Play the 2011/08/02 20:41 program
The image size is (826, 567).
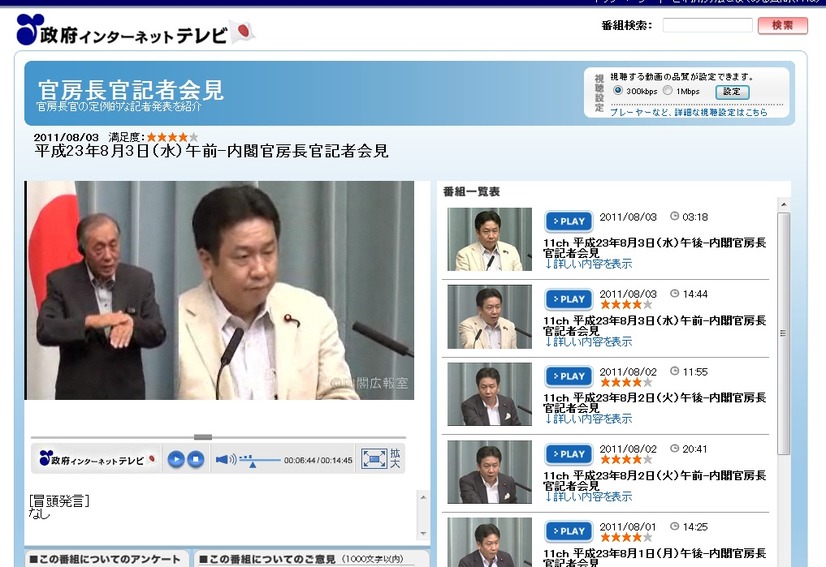(568, 454)
